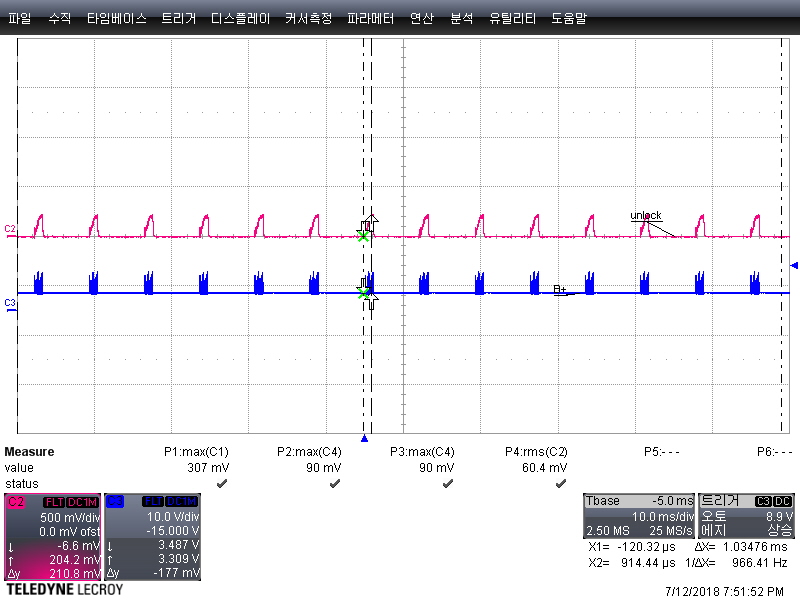The width and height of the screenshot is (800, 600).
Task: Open the 수직 menu
Action: 60,19
